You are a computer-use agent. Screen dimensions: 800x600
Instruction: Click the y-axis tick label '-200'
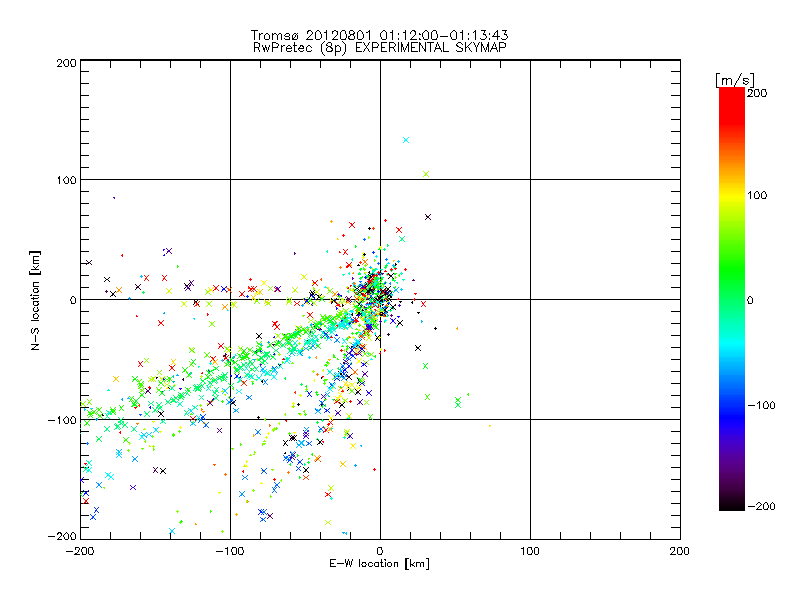pyautogui.click(x=62, y=536)
